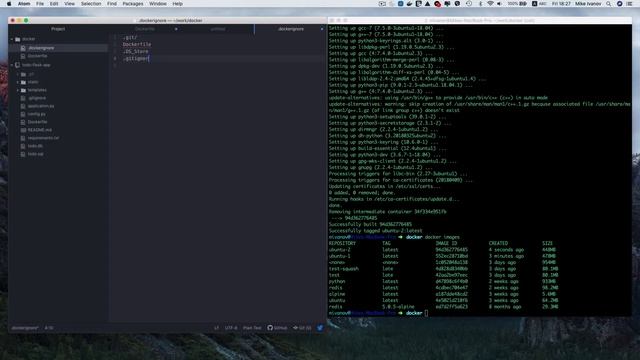Screen dimensions: 640x360
Task: Click the '.git/' line in editor
Action: click(x=130, y=37)
